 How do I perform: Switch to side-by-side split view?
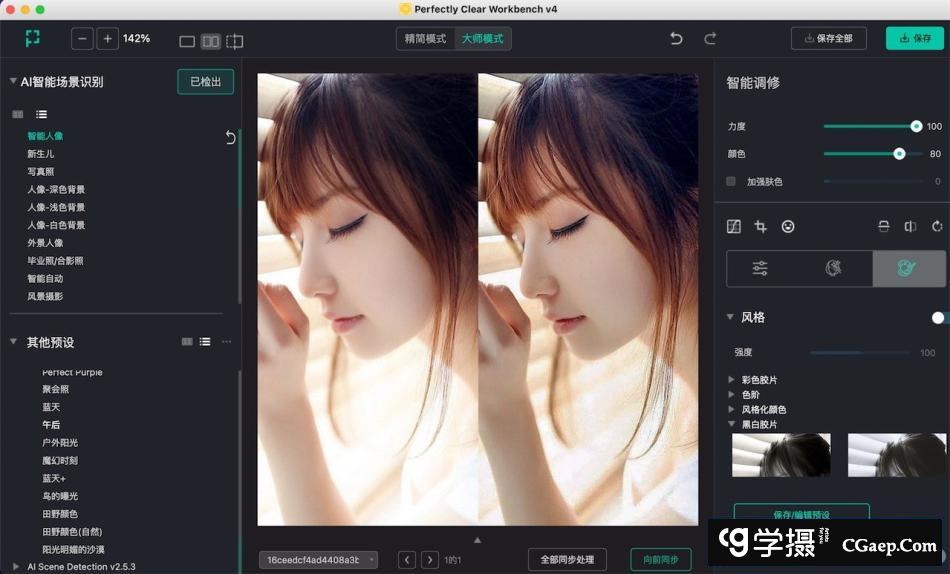tap(210, 41)
